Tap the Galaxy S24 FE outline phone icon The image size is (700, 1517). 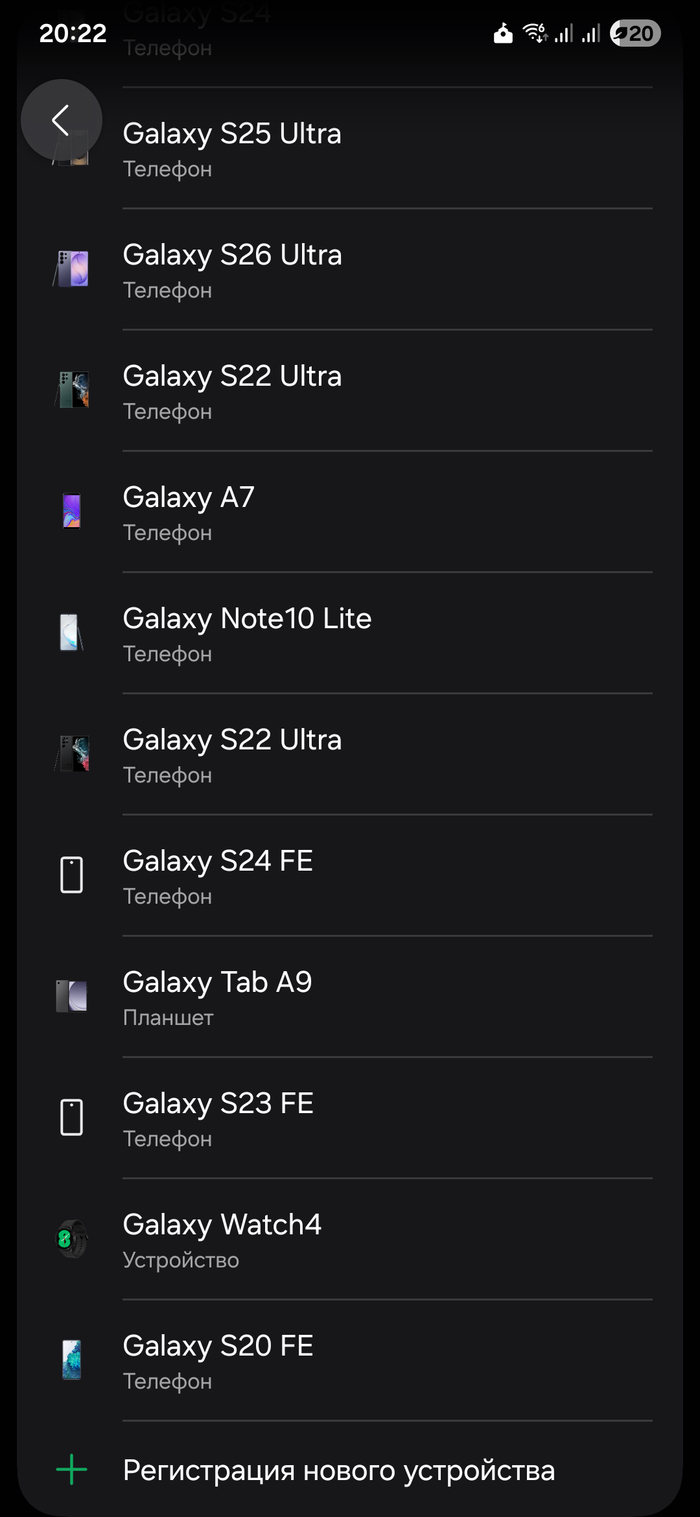pyautogui.click(x=71, y=875)
